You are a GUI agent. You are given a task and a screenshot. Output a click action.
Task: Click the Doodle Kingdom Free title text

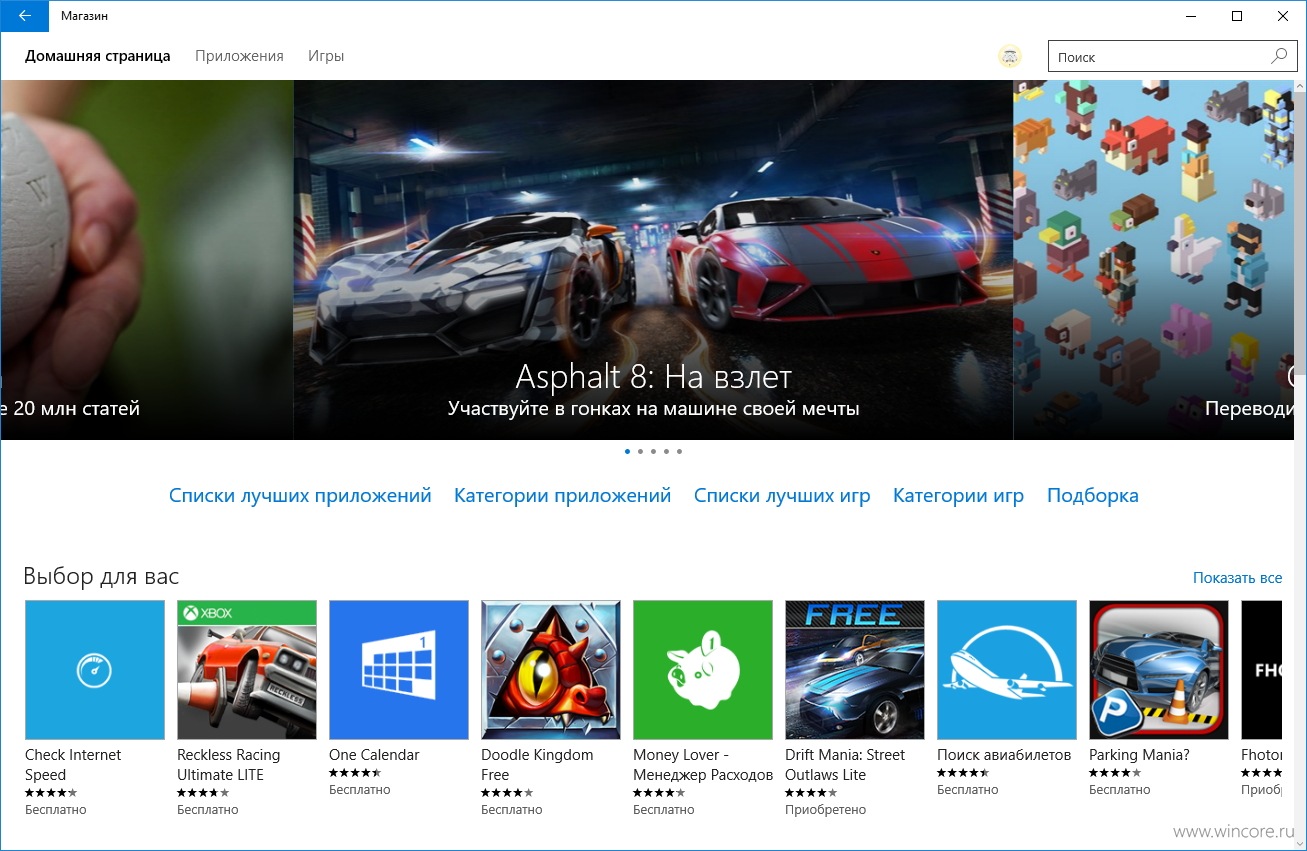pos(537,765)
